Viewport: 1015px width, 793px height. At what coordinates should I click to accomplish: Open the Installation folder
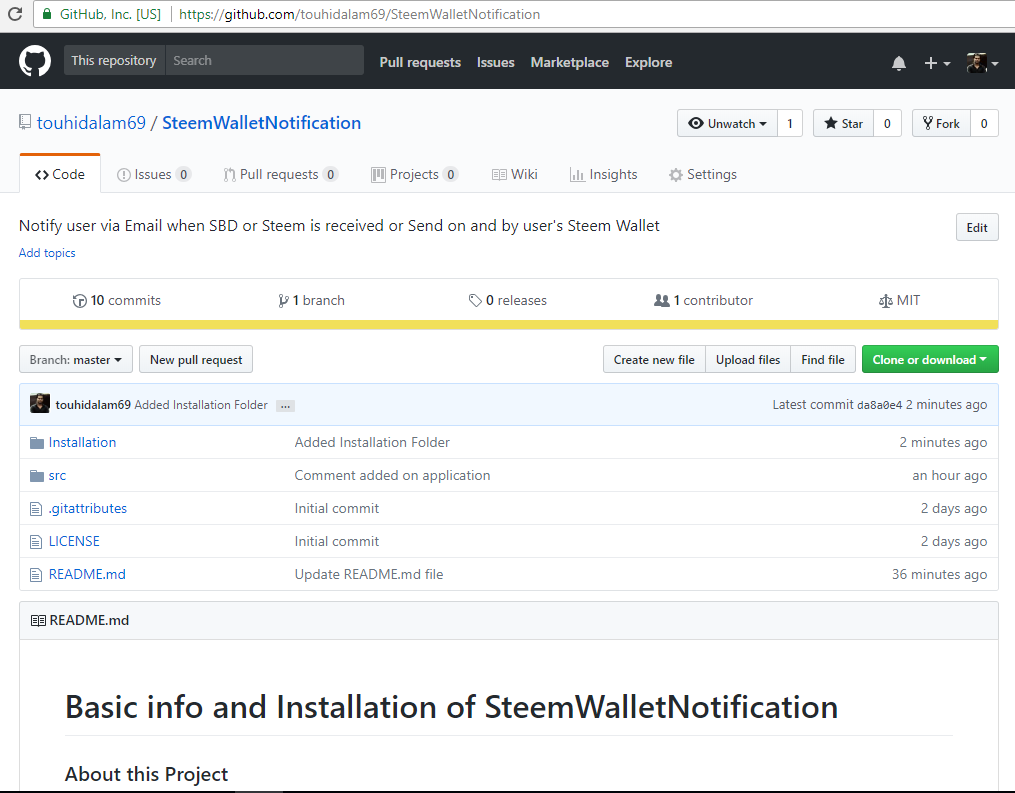[82, 442]
